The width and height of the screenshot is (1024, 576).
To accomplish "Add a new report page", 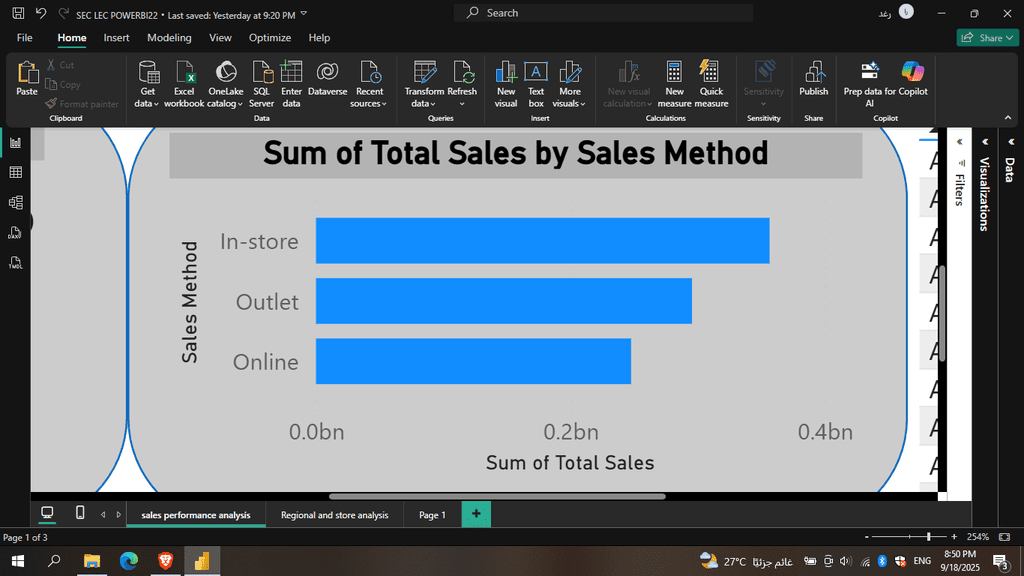I will [x=476, y=514].
